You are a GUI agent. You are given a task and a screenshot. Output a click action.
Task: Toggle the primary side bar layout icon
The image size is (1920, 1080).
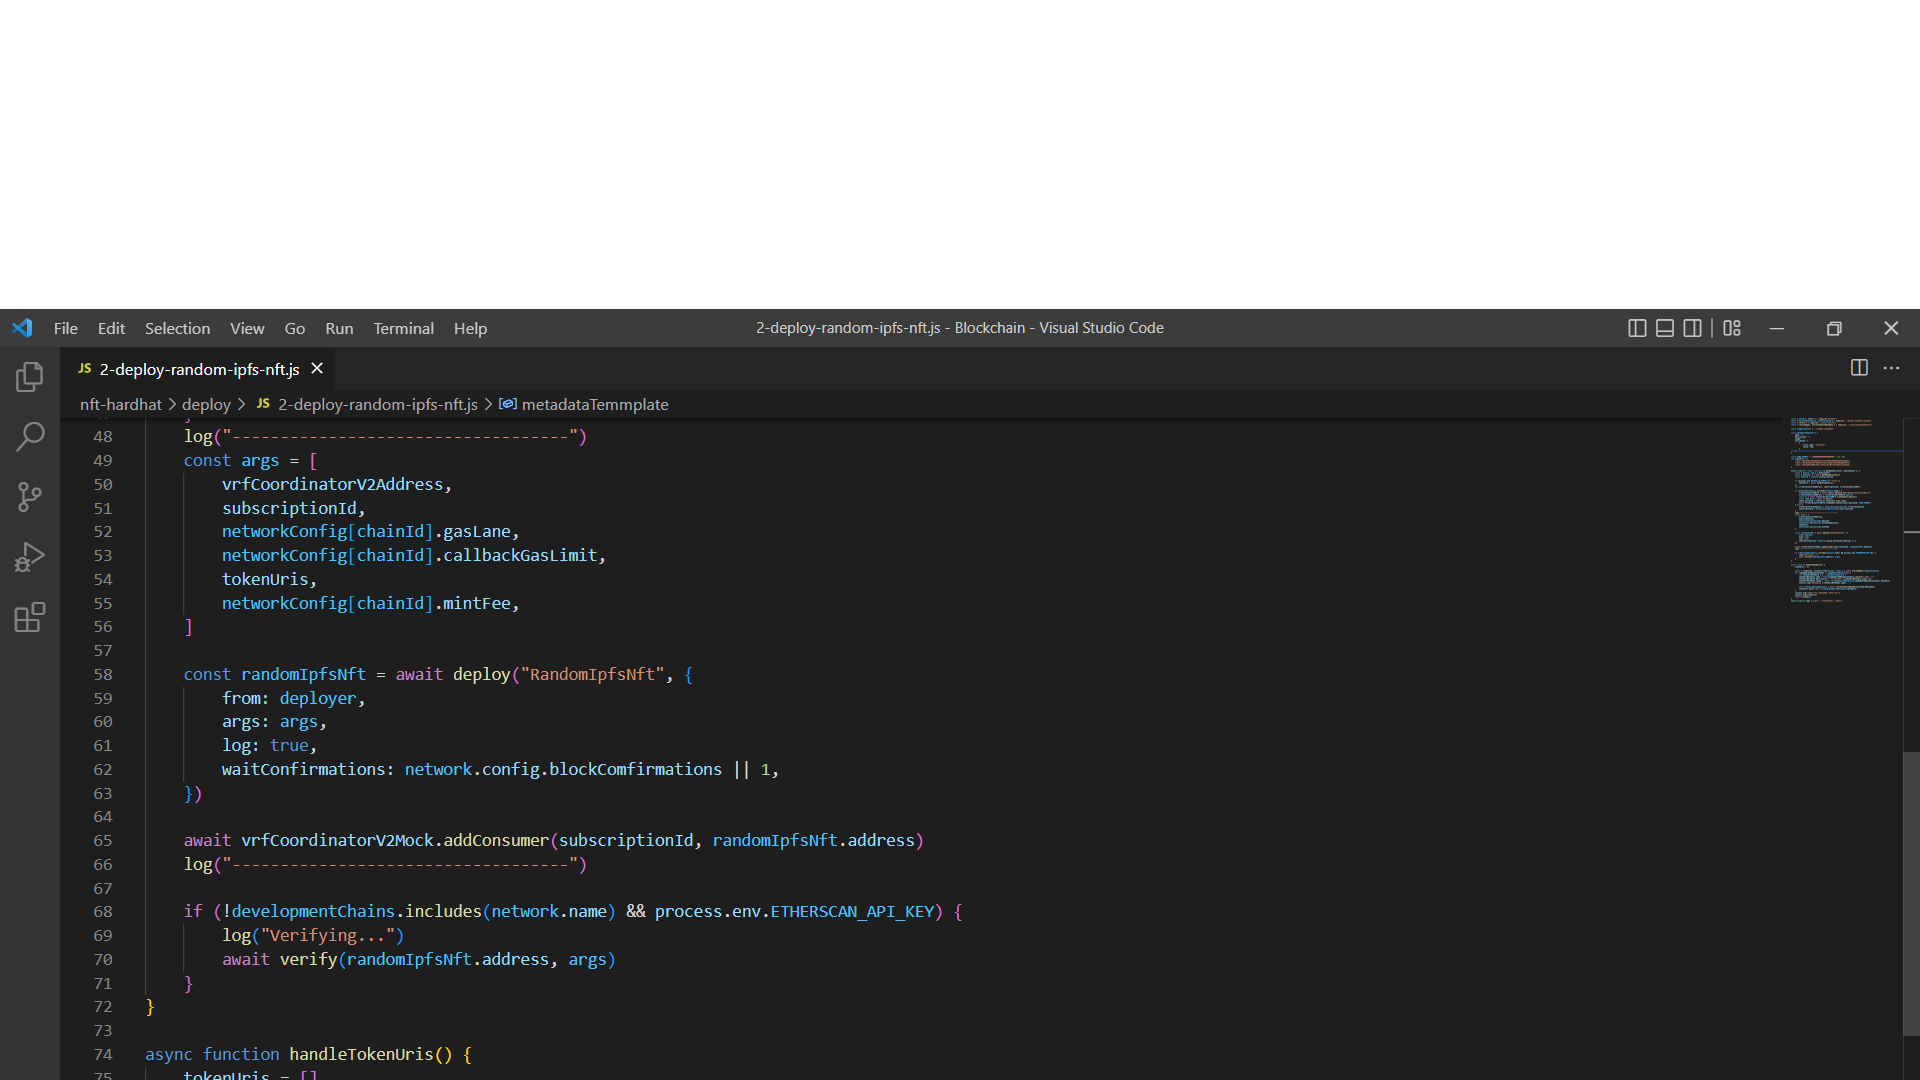[1637, 328]
